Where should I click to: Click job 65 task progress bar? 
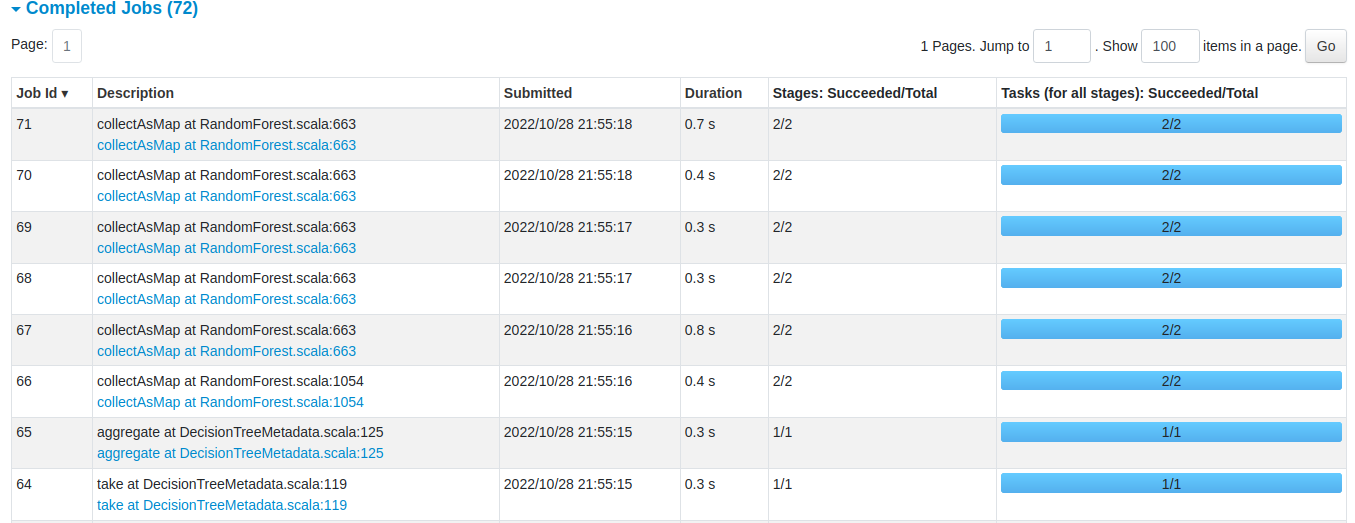click(x=1171, y=432)
